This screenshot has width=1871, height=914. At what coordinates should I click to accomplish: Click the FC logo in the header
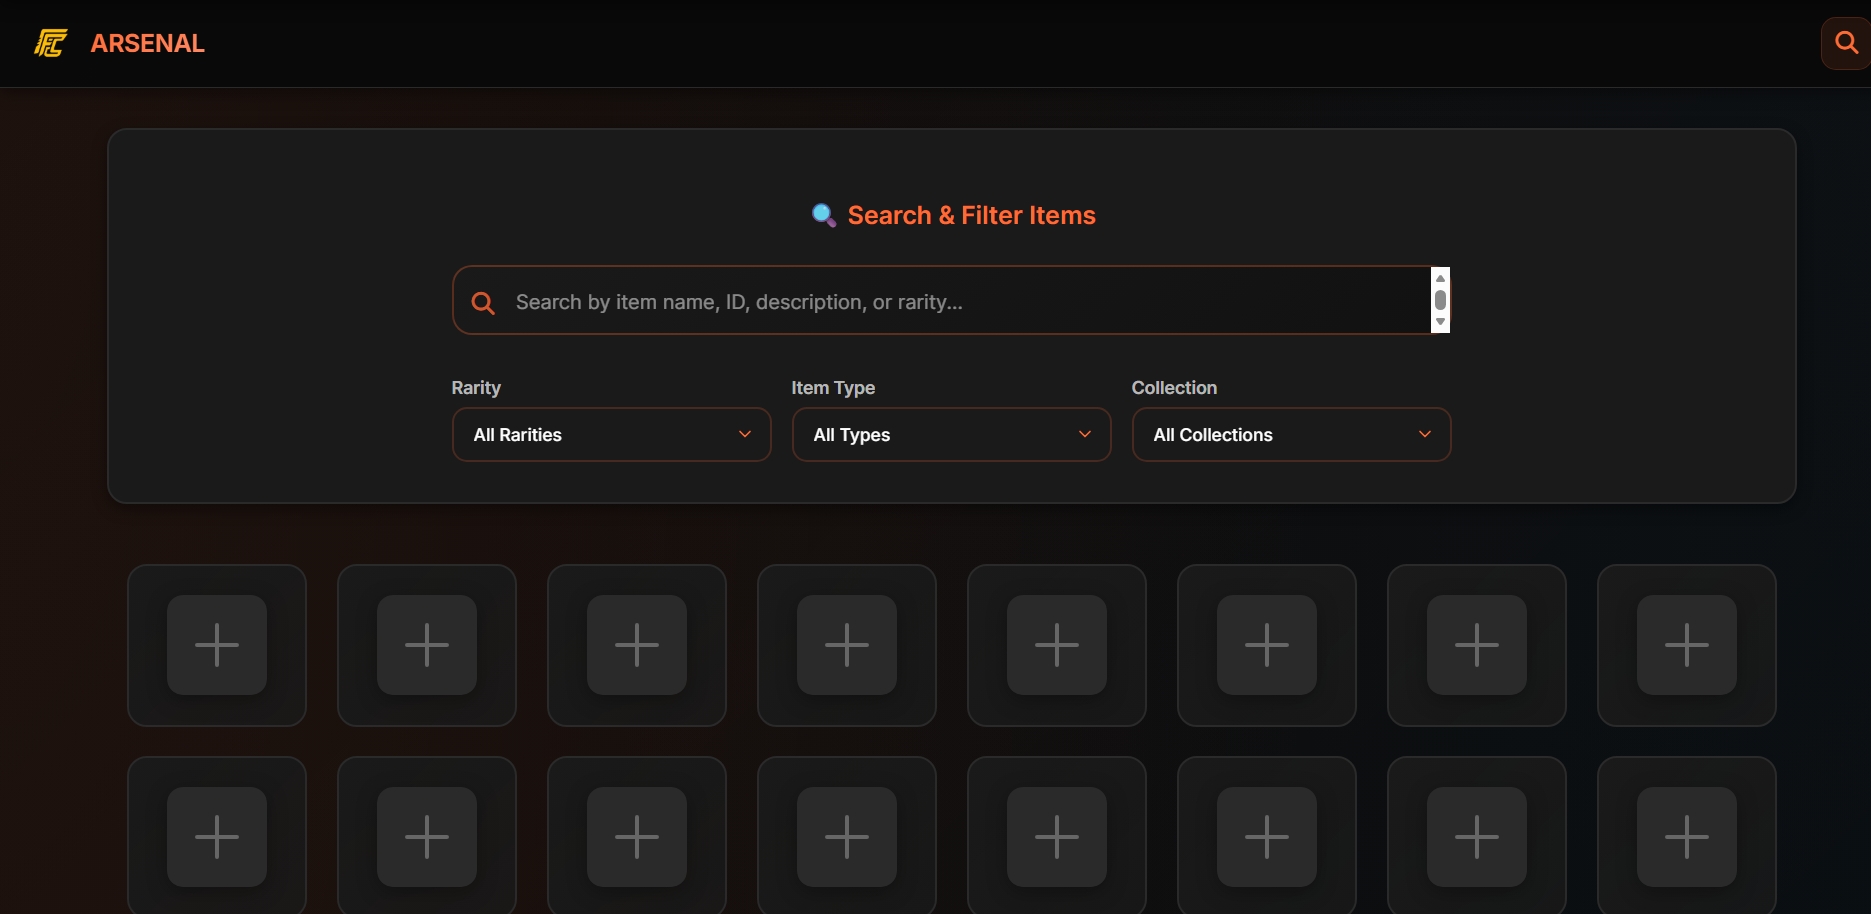coord(51,42)
